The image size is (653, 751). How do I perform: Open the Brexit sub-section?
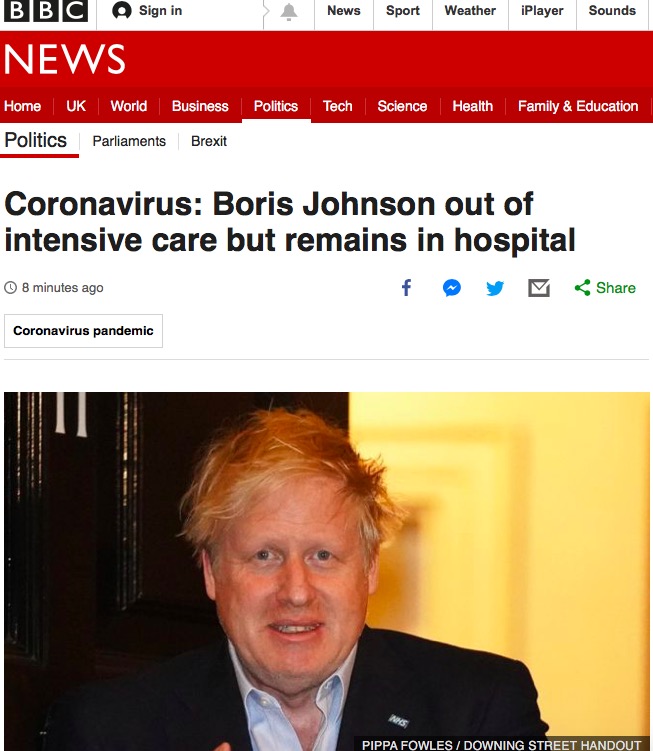[x=208, y=141]
